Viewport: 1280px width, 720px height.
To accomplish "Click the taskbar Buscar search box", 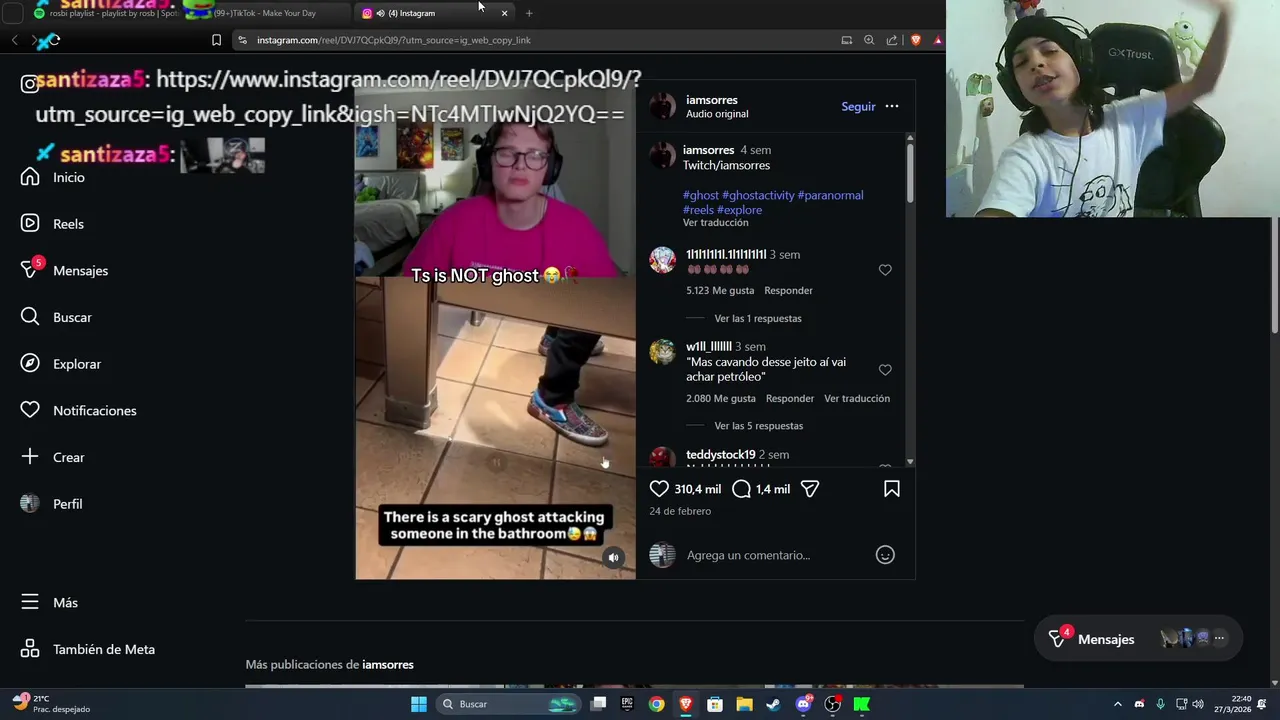I will [510, 704].
